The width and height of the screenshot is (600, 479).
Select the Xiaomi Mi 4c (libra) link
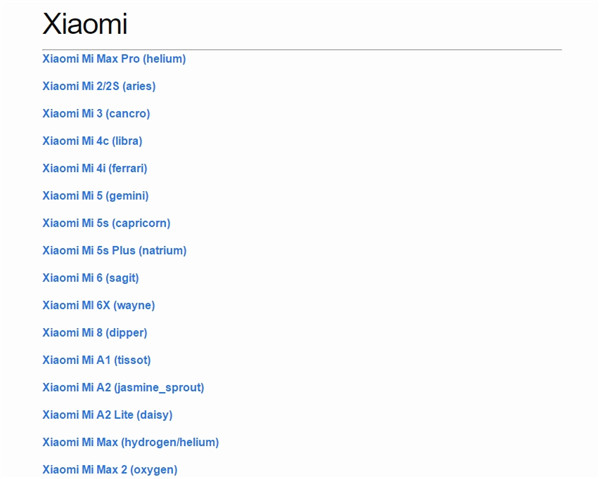click(92, 141)
